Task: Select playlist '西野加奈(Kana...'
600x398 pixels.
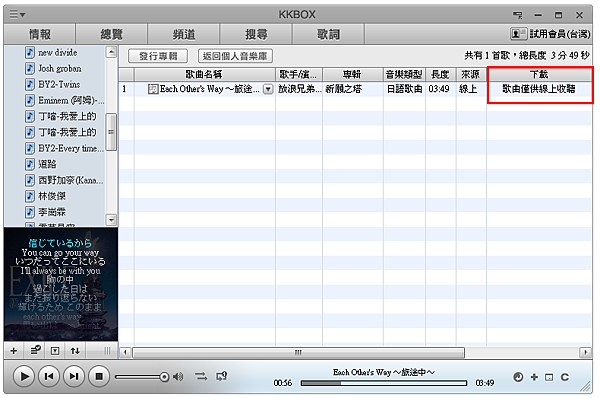Action: 71,180
